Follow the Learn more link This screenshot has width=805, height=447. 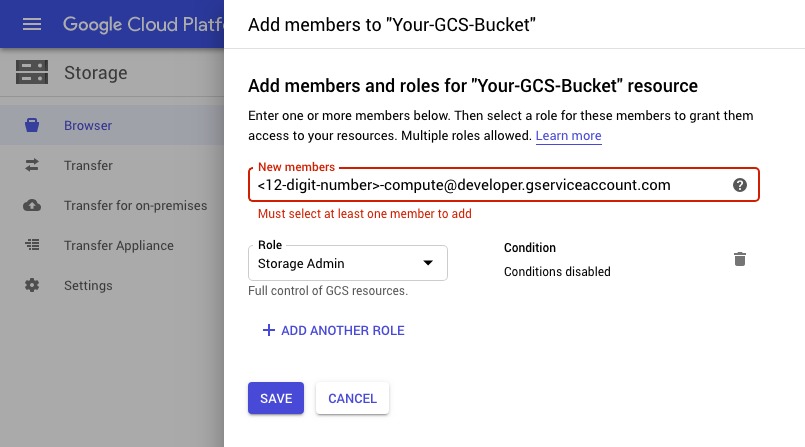pos(568,135)
